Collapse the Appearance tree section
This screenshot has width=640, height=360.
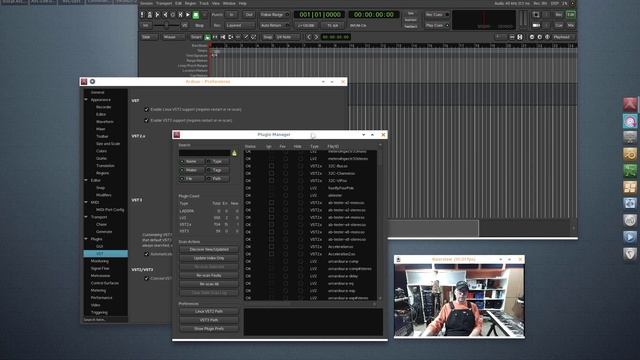[86, 100]
